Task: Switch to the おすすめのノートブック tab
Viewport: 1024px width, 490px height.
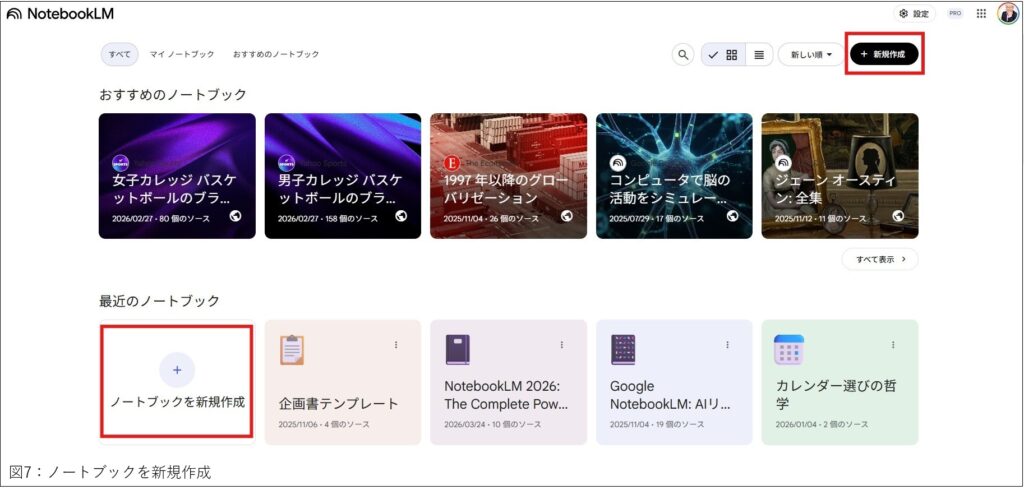Action: (x=276, y=54)
